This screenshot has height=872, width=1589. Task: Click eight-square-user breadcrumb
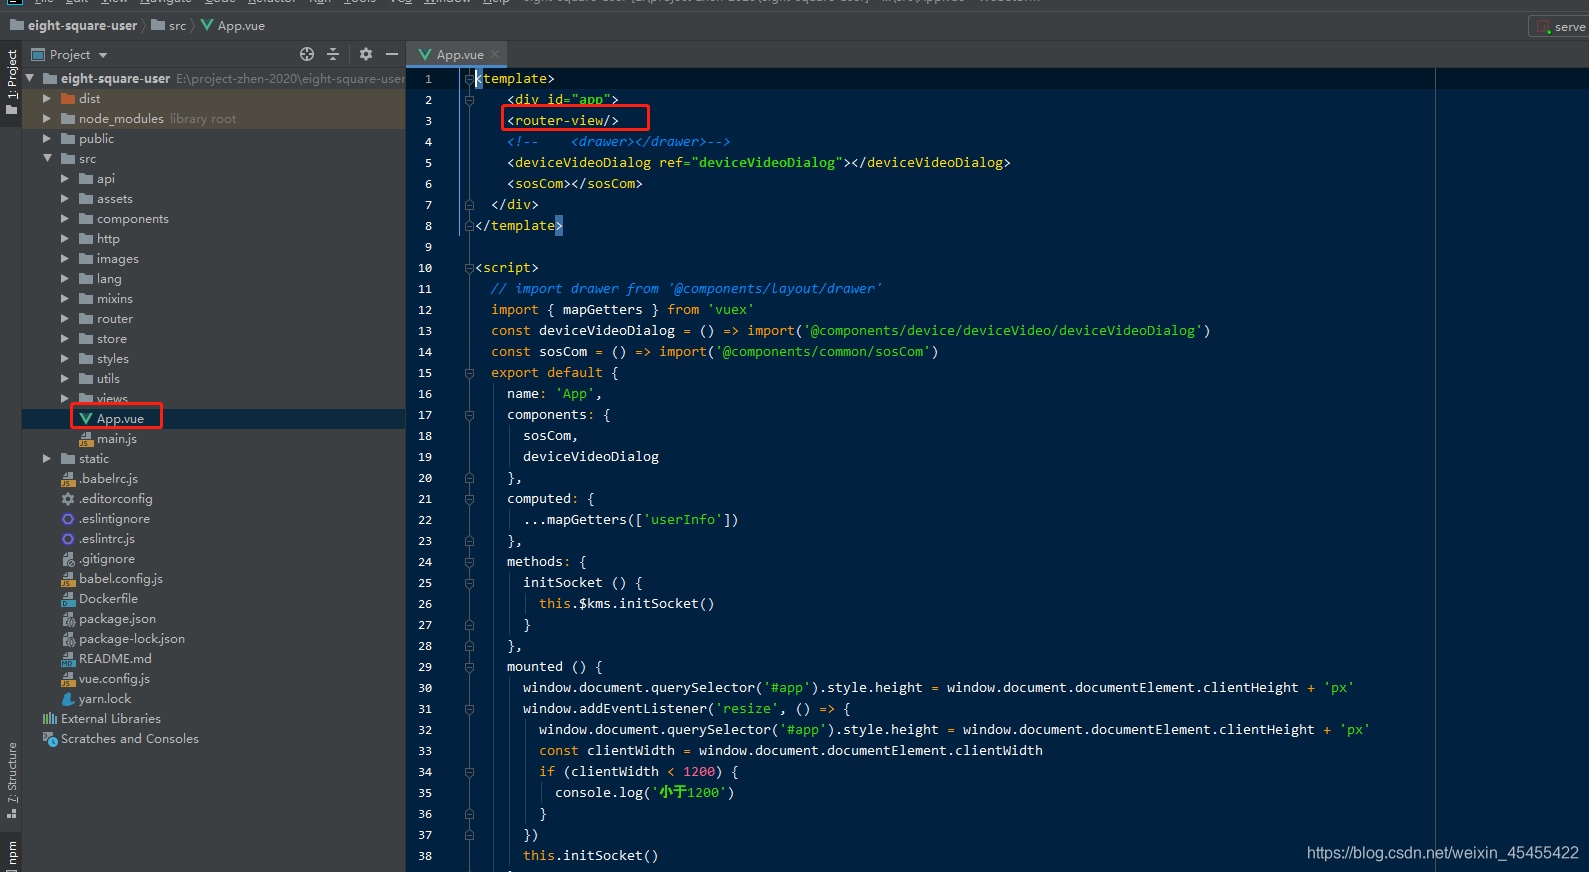(x=73, y=25)
